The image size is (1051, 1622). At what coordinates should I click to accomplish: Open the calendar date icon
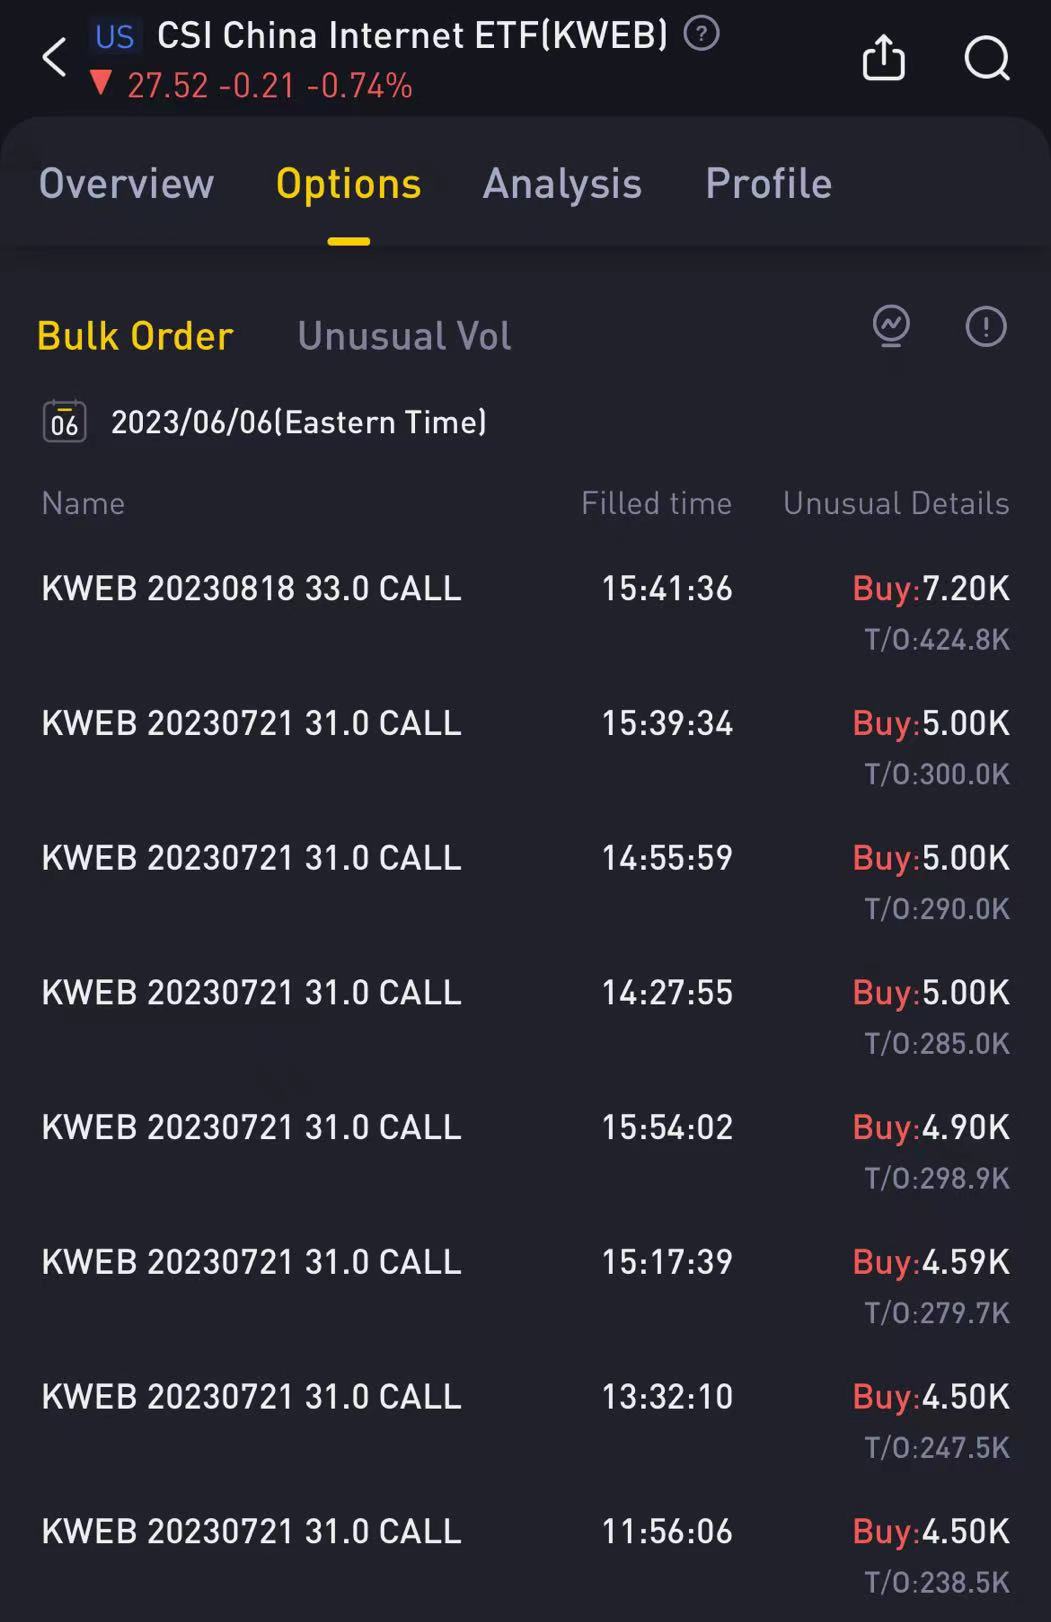[x=65, y=421]
